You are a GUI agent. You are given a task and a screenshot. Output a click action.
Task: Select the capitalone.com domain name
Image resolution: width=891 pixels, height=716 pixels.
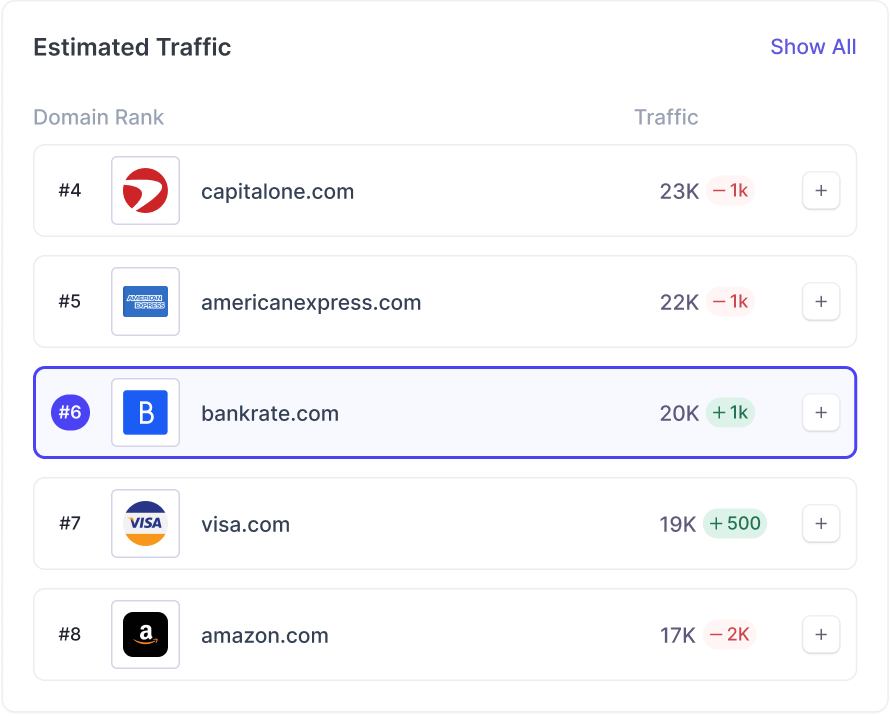pos(277,191)
